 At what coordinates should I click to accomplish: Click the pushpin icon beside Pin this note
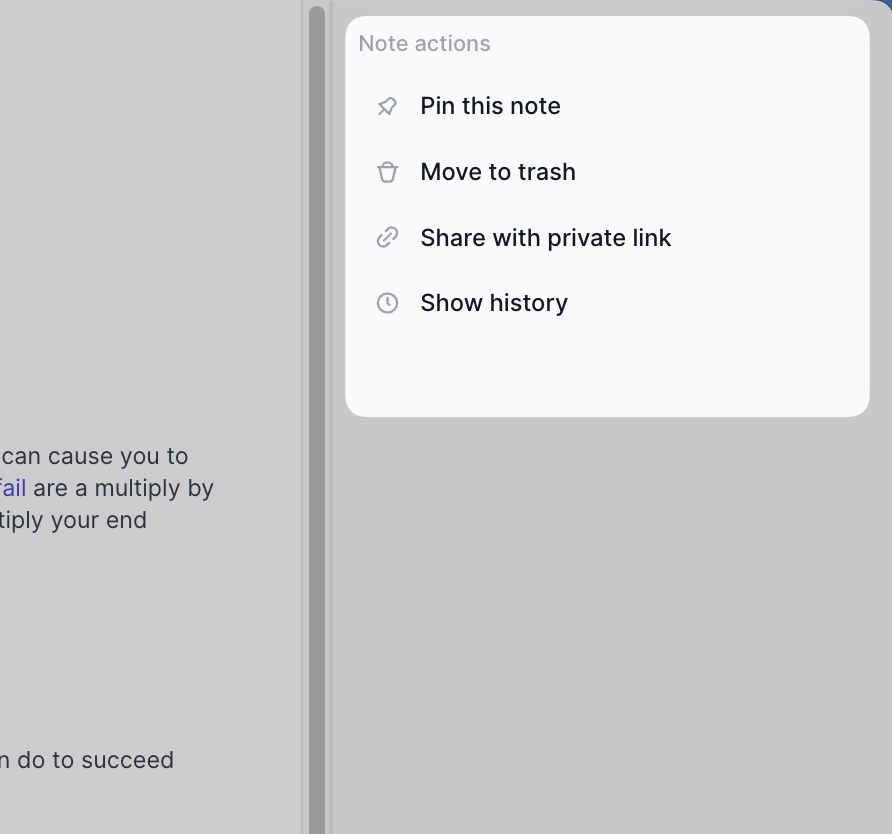pyautogui.click(x=387, y=106)
